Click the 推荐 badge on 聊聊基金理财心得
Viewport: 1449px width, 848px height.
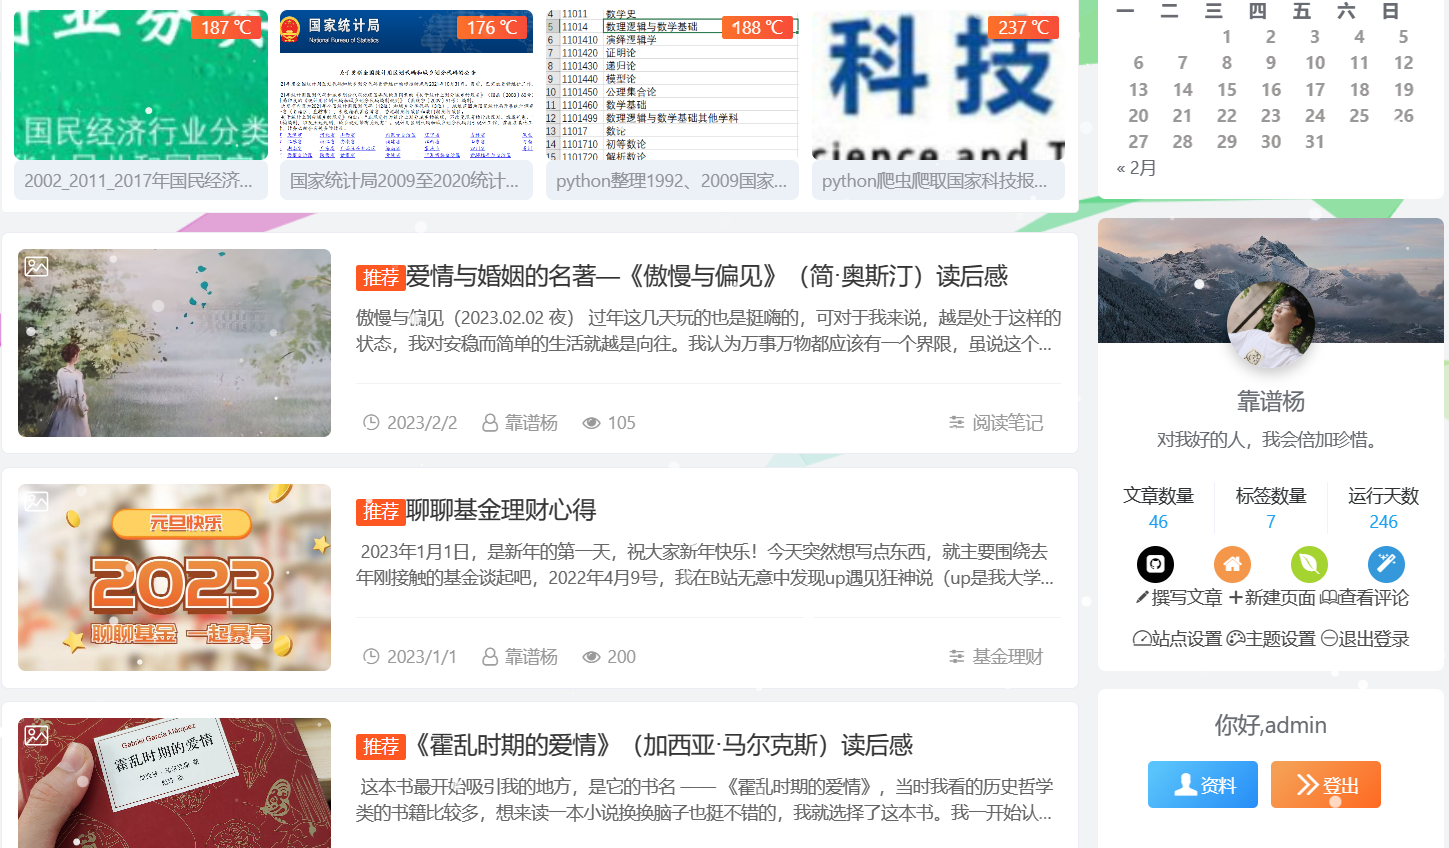coord(380,511)
